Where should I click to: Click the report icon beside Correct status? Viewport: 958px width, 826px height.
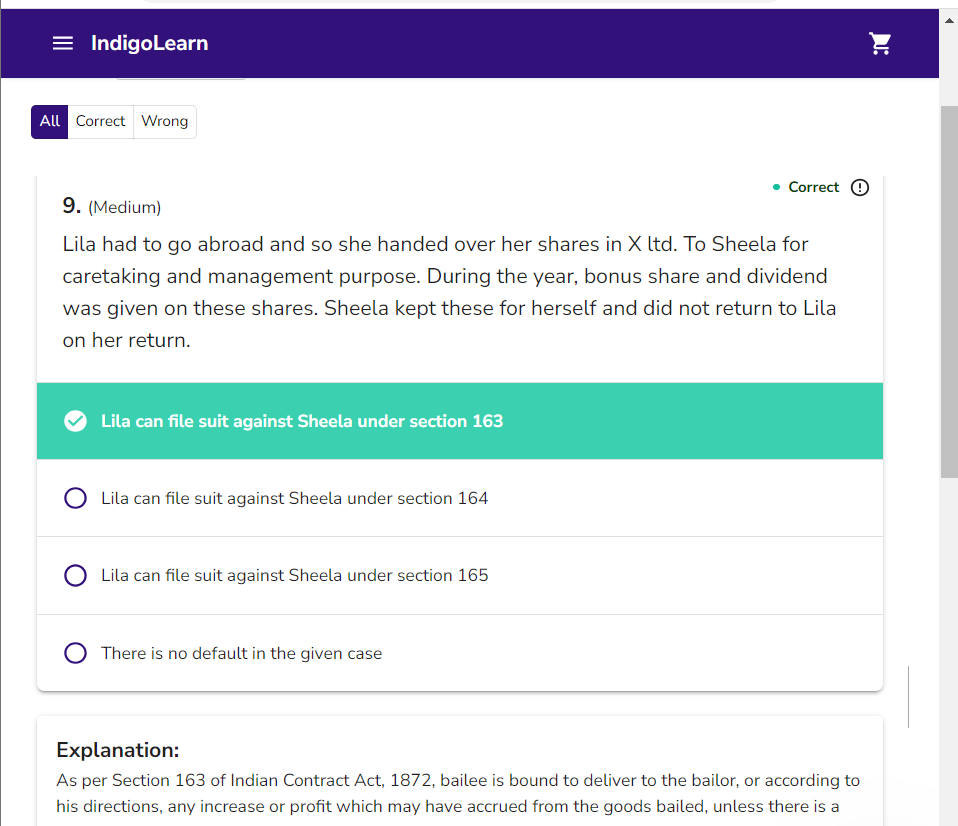860,188
